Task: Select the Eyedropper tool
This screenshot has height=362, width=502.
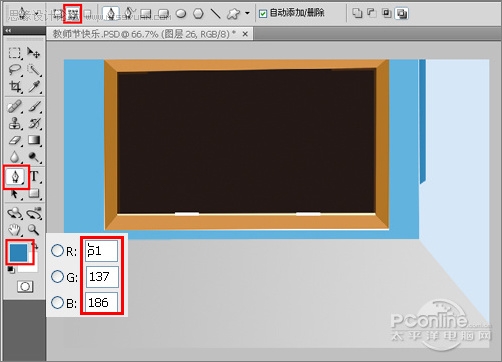Action: (x=33, y=86)
